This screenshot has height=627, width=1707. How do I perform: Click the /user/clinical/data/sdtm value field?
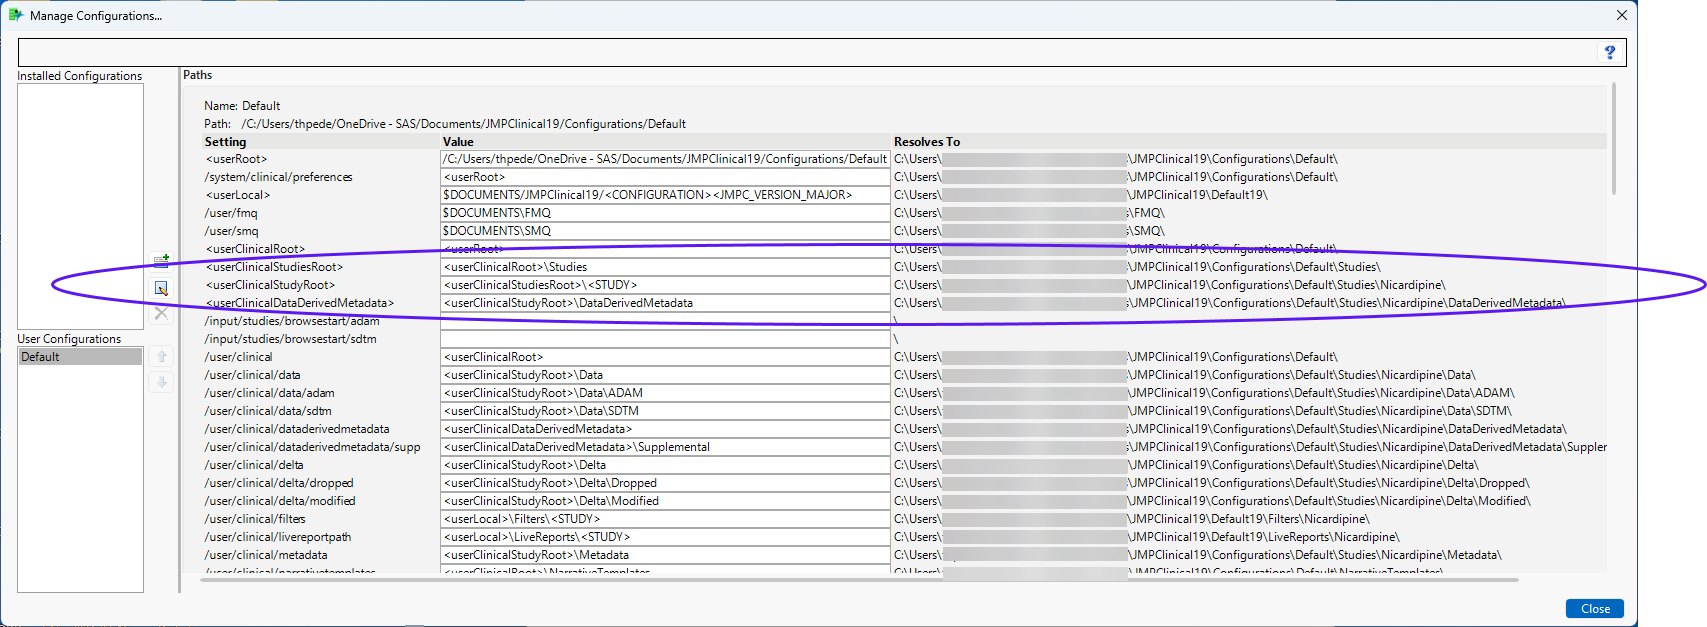665,411
